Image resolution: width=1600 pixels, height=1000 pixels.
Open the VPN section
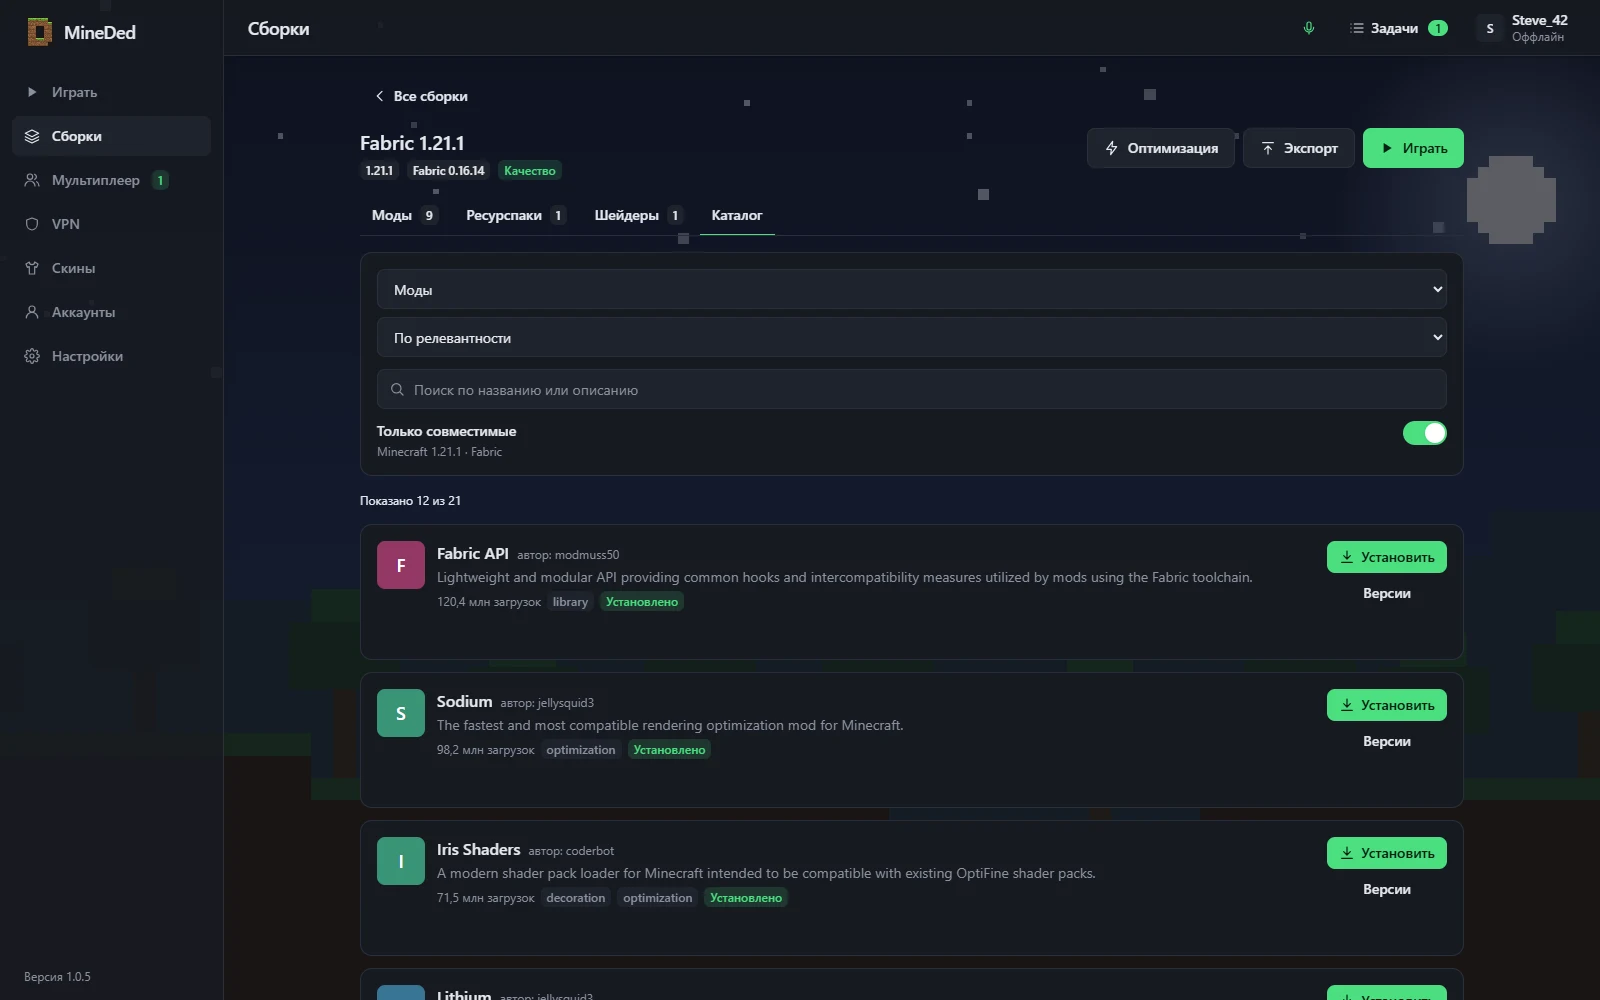point(111,224)
